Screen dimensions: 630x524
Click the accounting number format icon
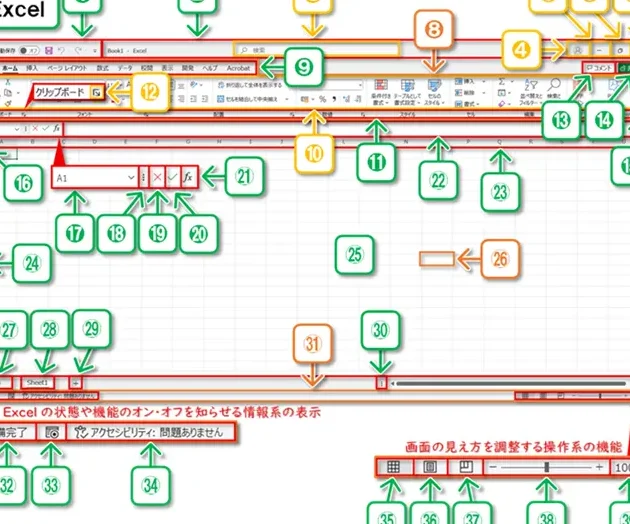(305, 99)
